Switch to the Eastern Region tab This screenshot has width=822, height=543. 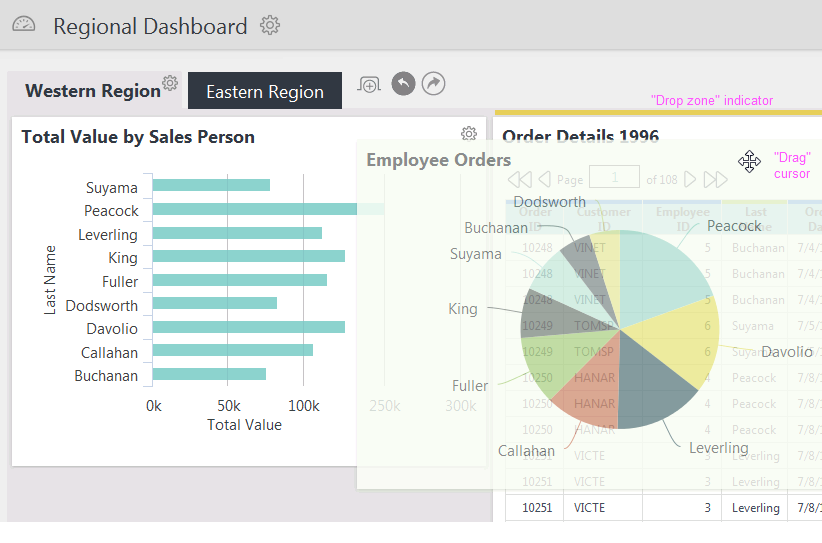point(265,91)
